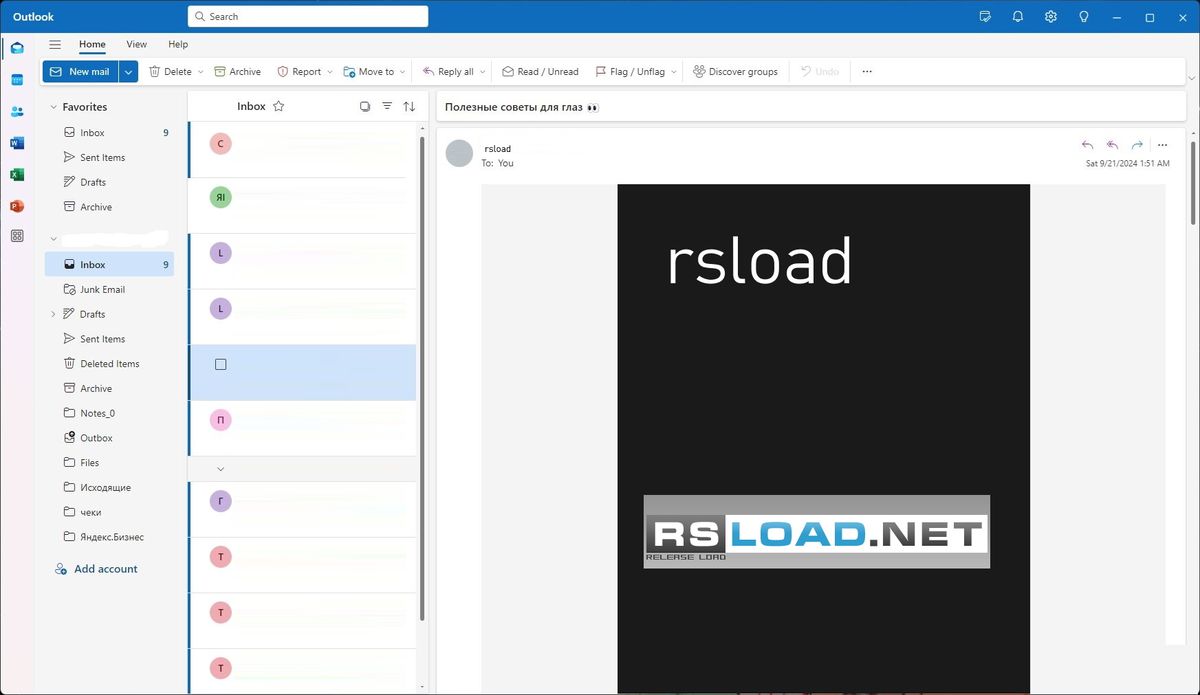
Task: Open the notifications bell
Action: click(x=1018, y=17)
